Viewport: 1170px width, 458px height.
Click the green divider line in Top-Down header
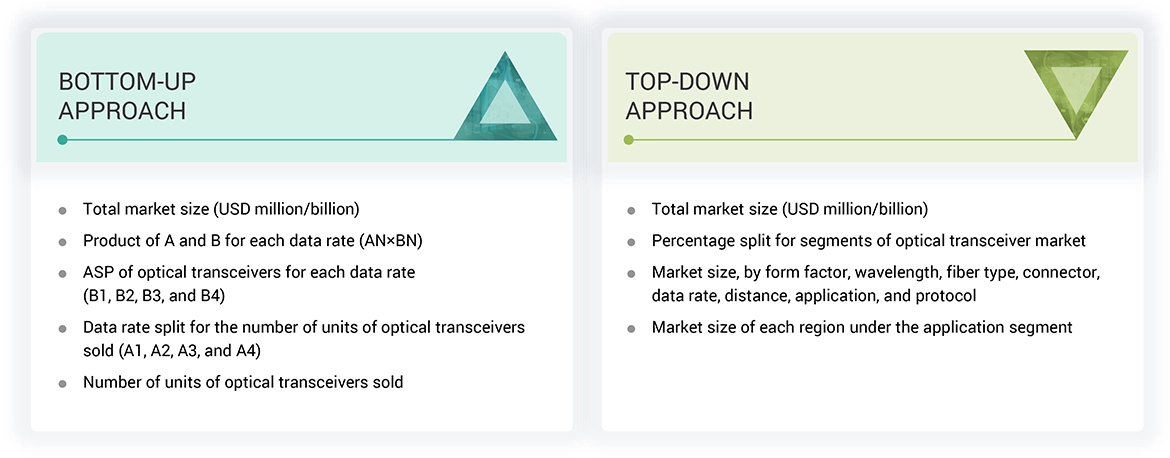click(850, 139)
